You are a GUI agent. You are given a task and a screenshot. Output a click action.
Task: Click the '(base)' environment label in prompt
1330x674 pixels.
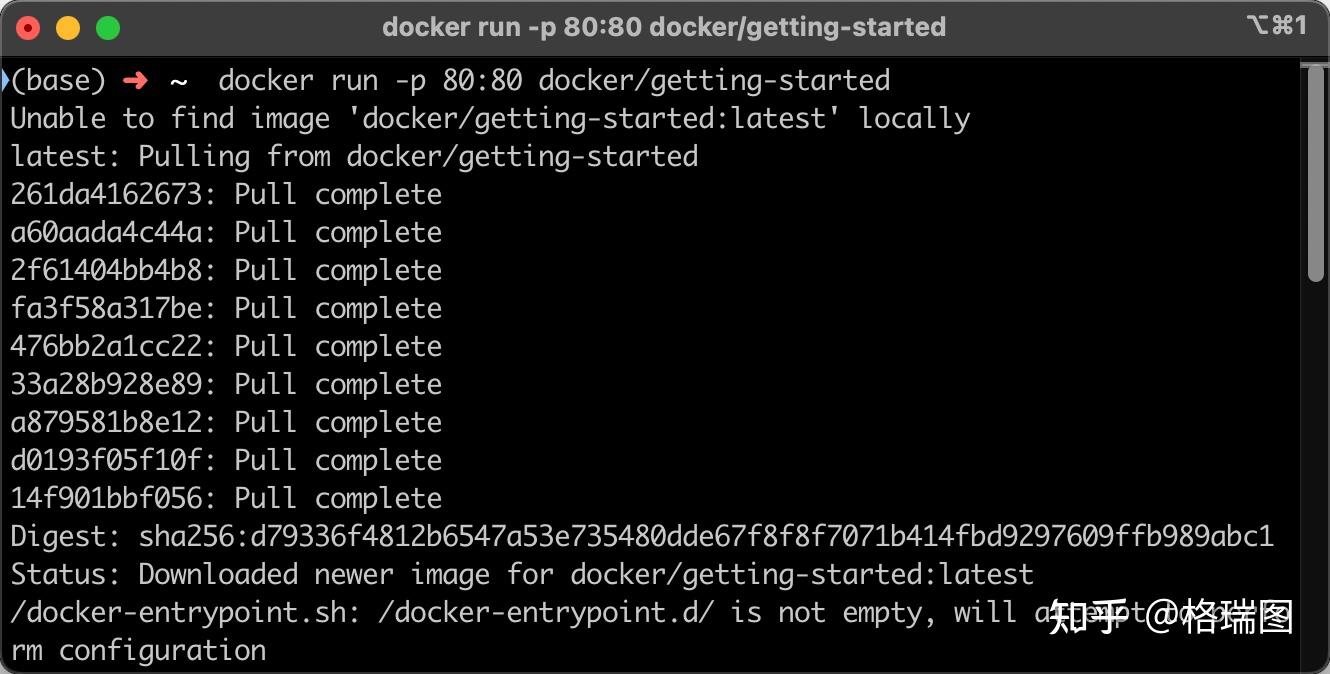point(58,81)
